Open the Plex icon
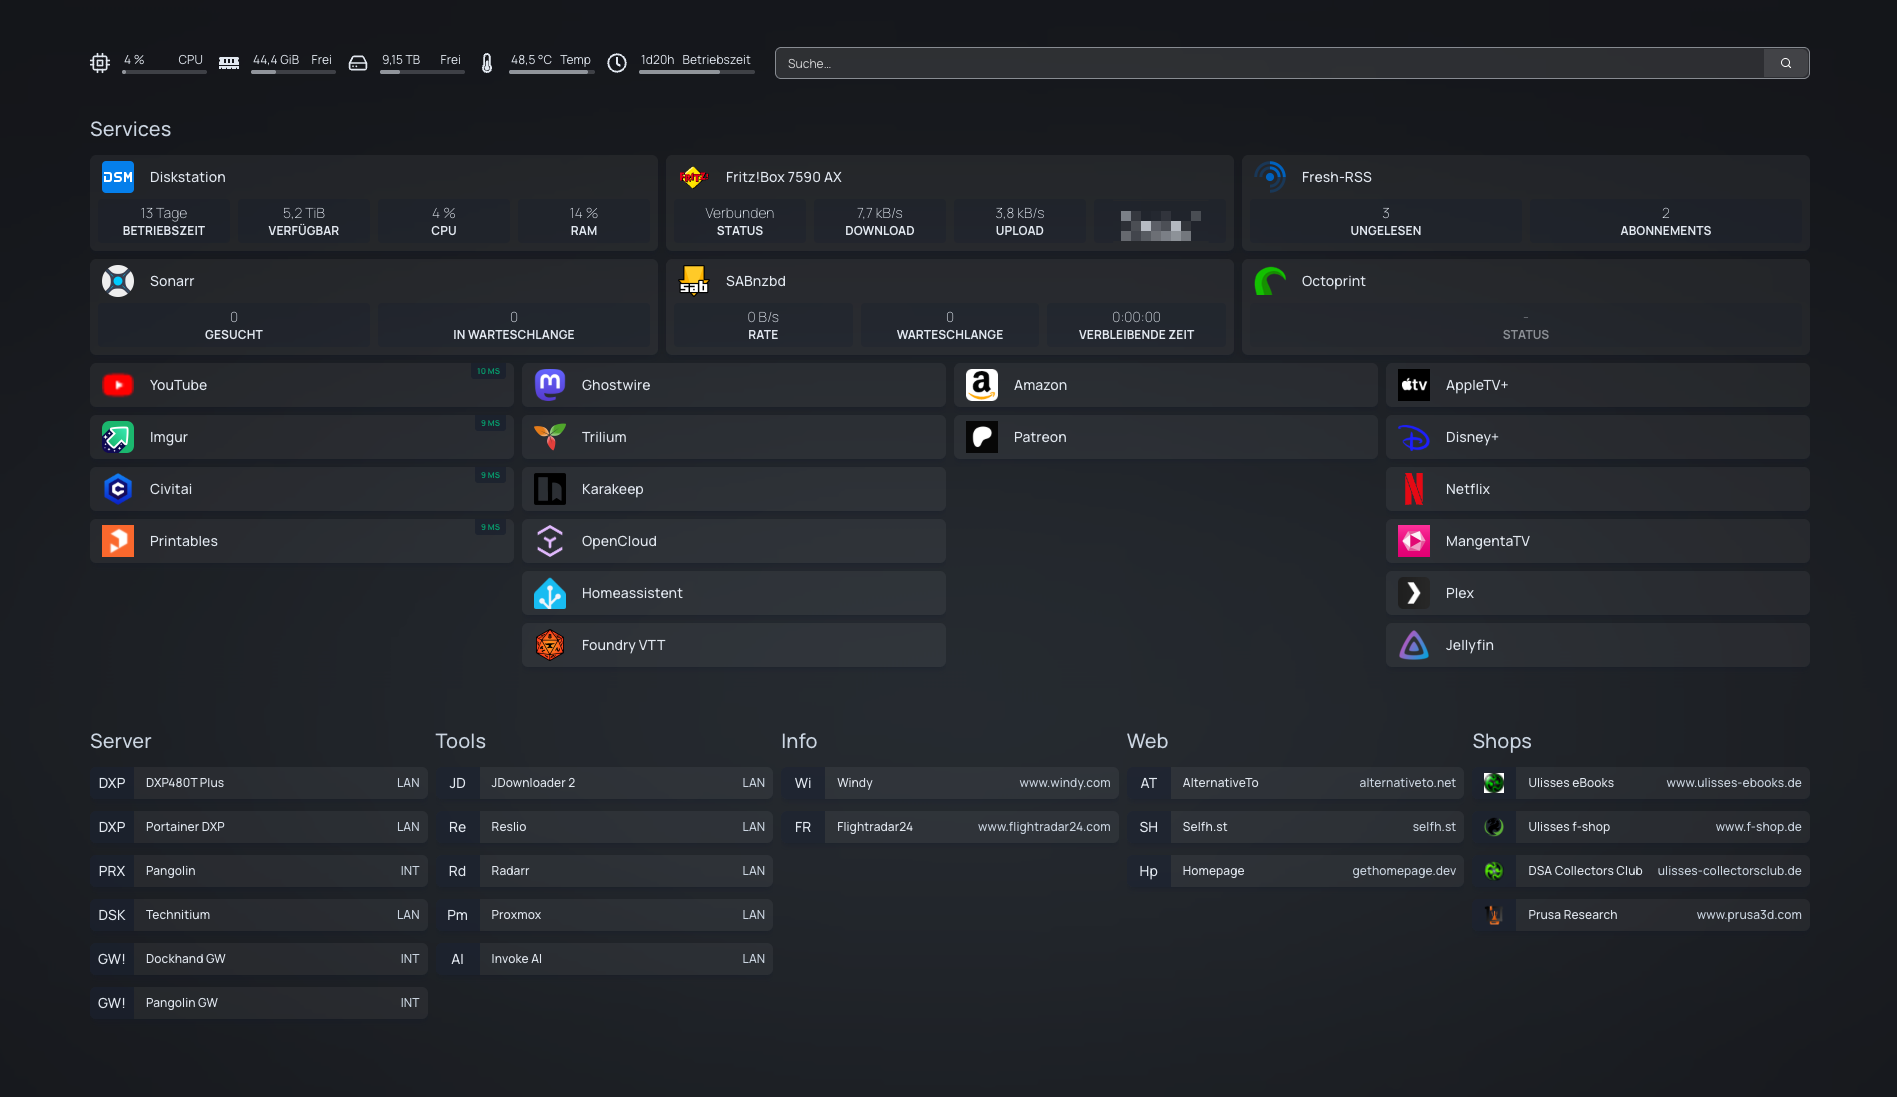The width and height of the screenshot is (1897, 1097). [x=1414, y=593]
